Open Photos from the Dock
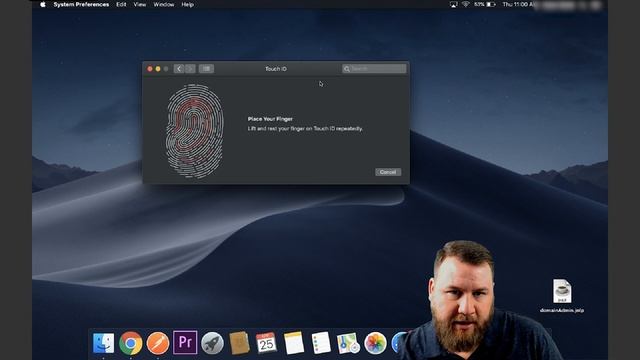Viewport: 640px width, 360px height. tap(375, 342)
